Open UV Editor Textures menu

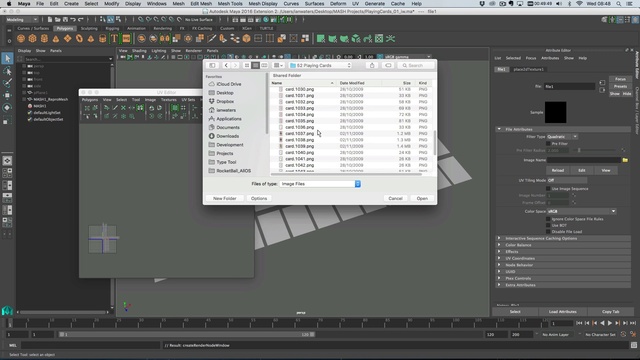click(169, 100)
